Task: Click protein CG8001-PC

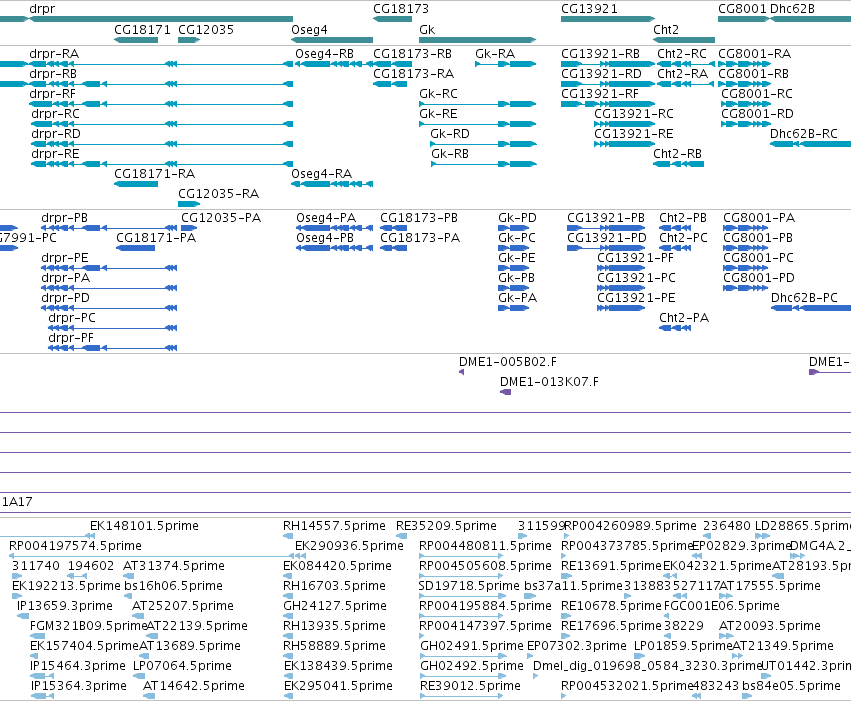Action: coord(746,268)
